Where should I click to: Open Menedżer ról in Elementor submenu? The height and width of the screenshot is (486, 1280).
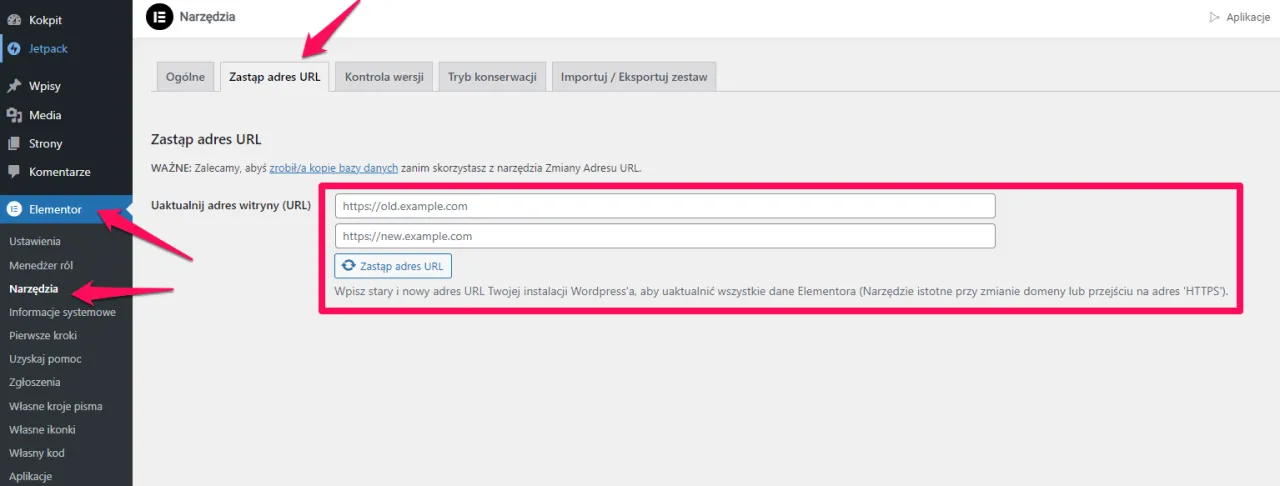[x=41, y=265]
